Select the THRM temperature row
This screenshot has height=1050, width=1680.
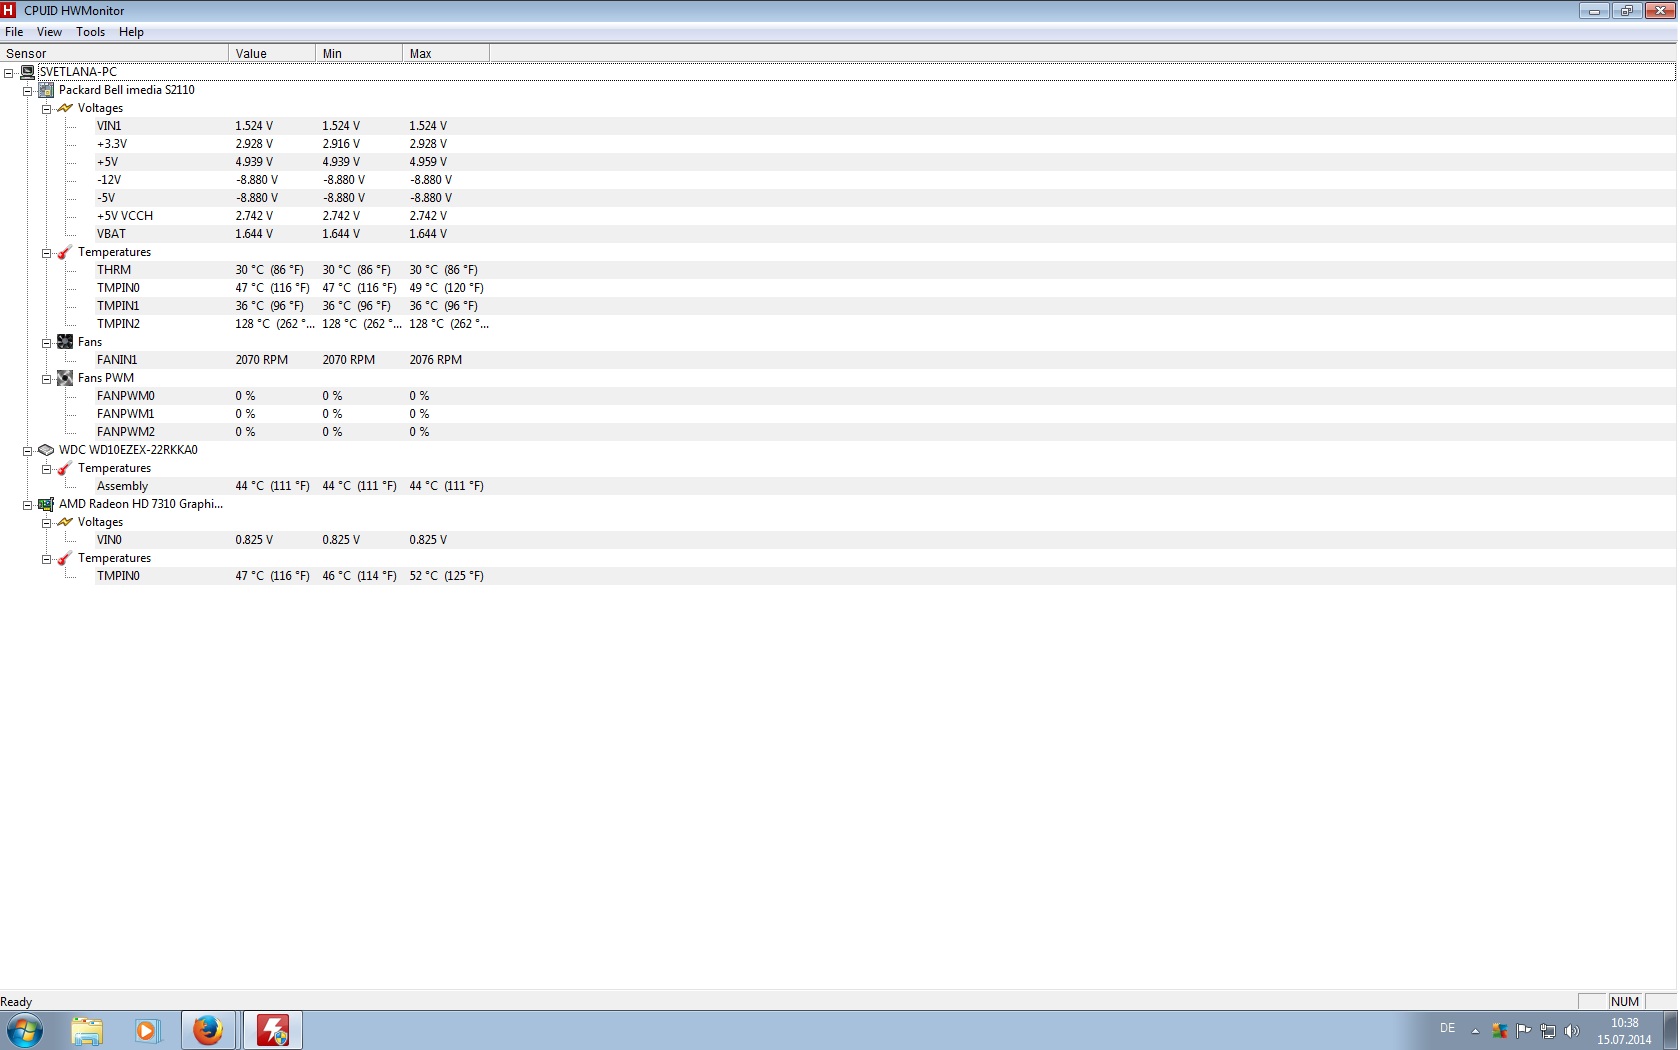point(884,270)
